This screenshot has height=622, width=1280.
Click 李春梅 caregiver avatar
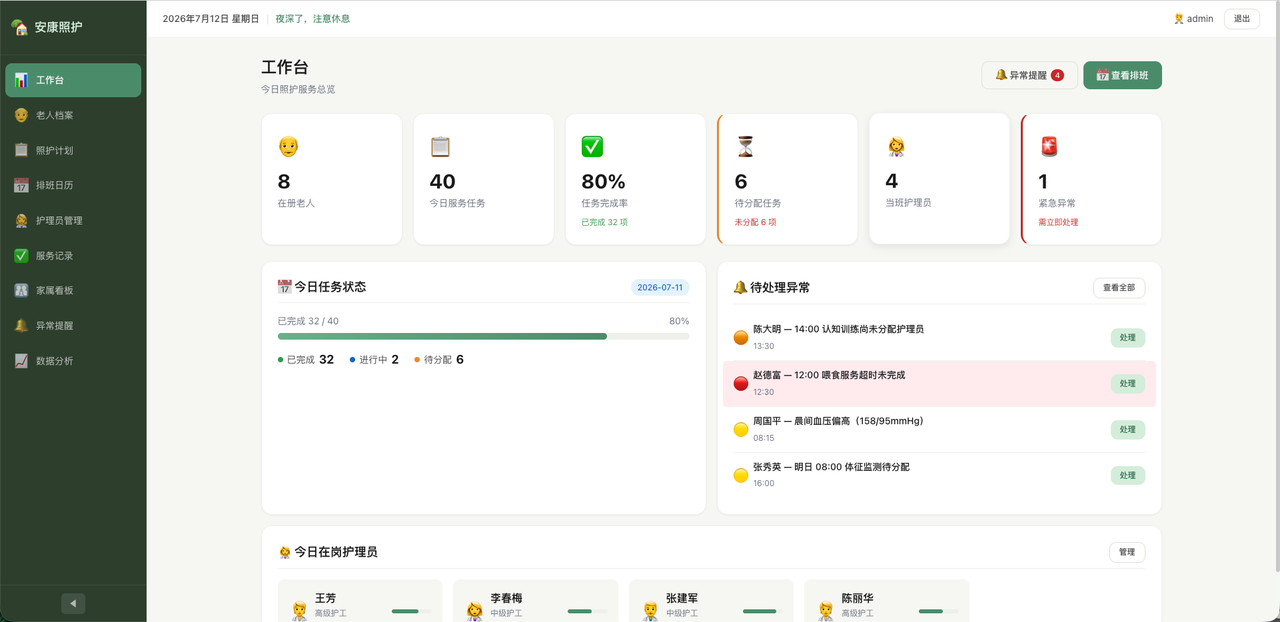pyautogui.click(x=474, y=610)
